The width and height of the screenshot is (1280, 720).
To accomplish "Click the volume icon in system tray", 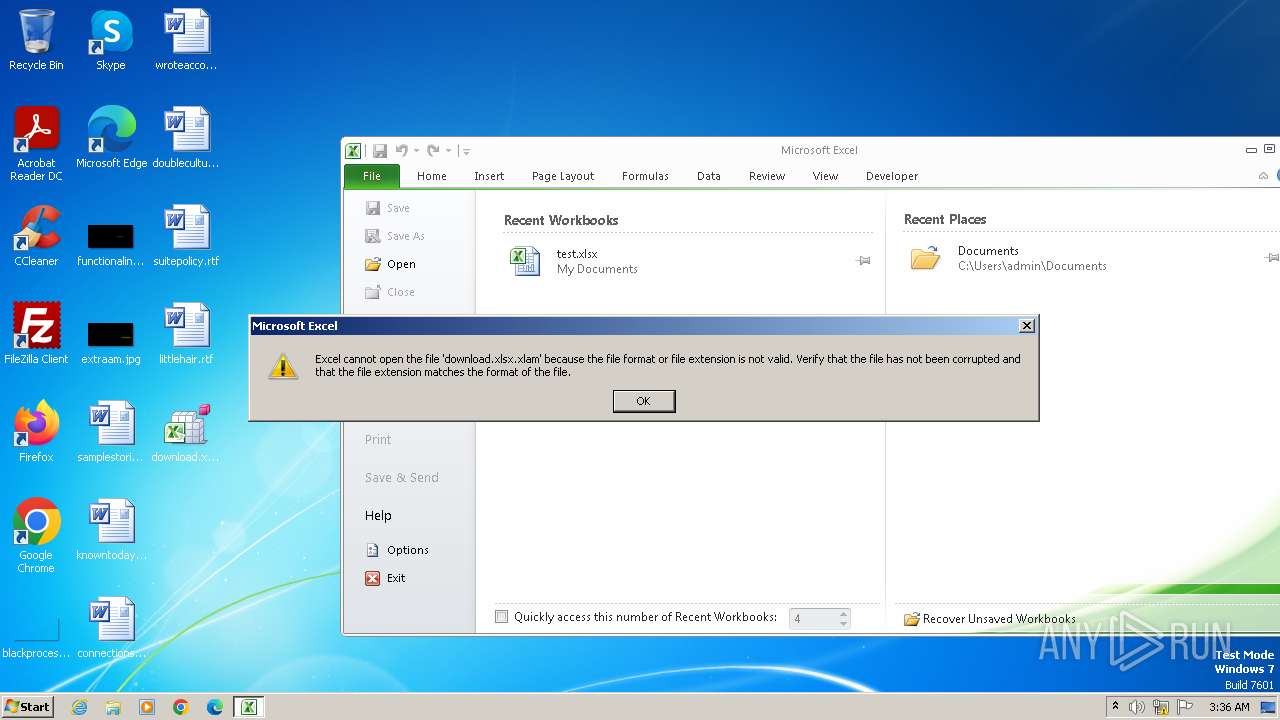I will click(x=1137, y=707).
